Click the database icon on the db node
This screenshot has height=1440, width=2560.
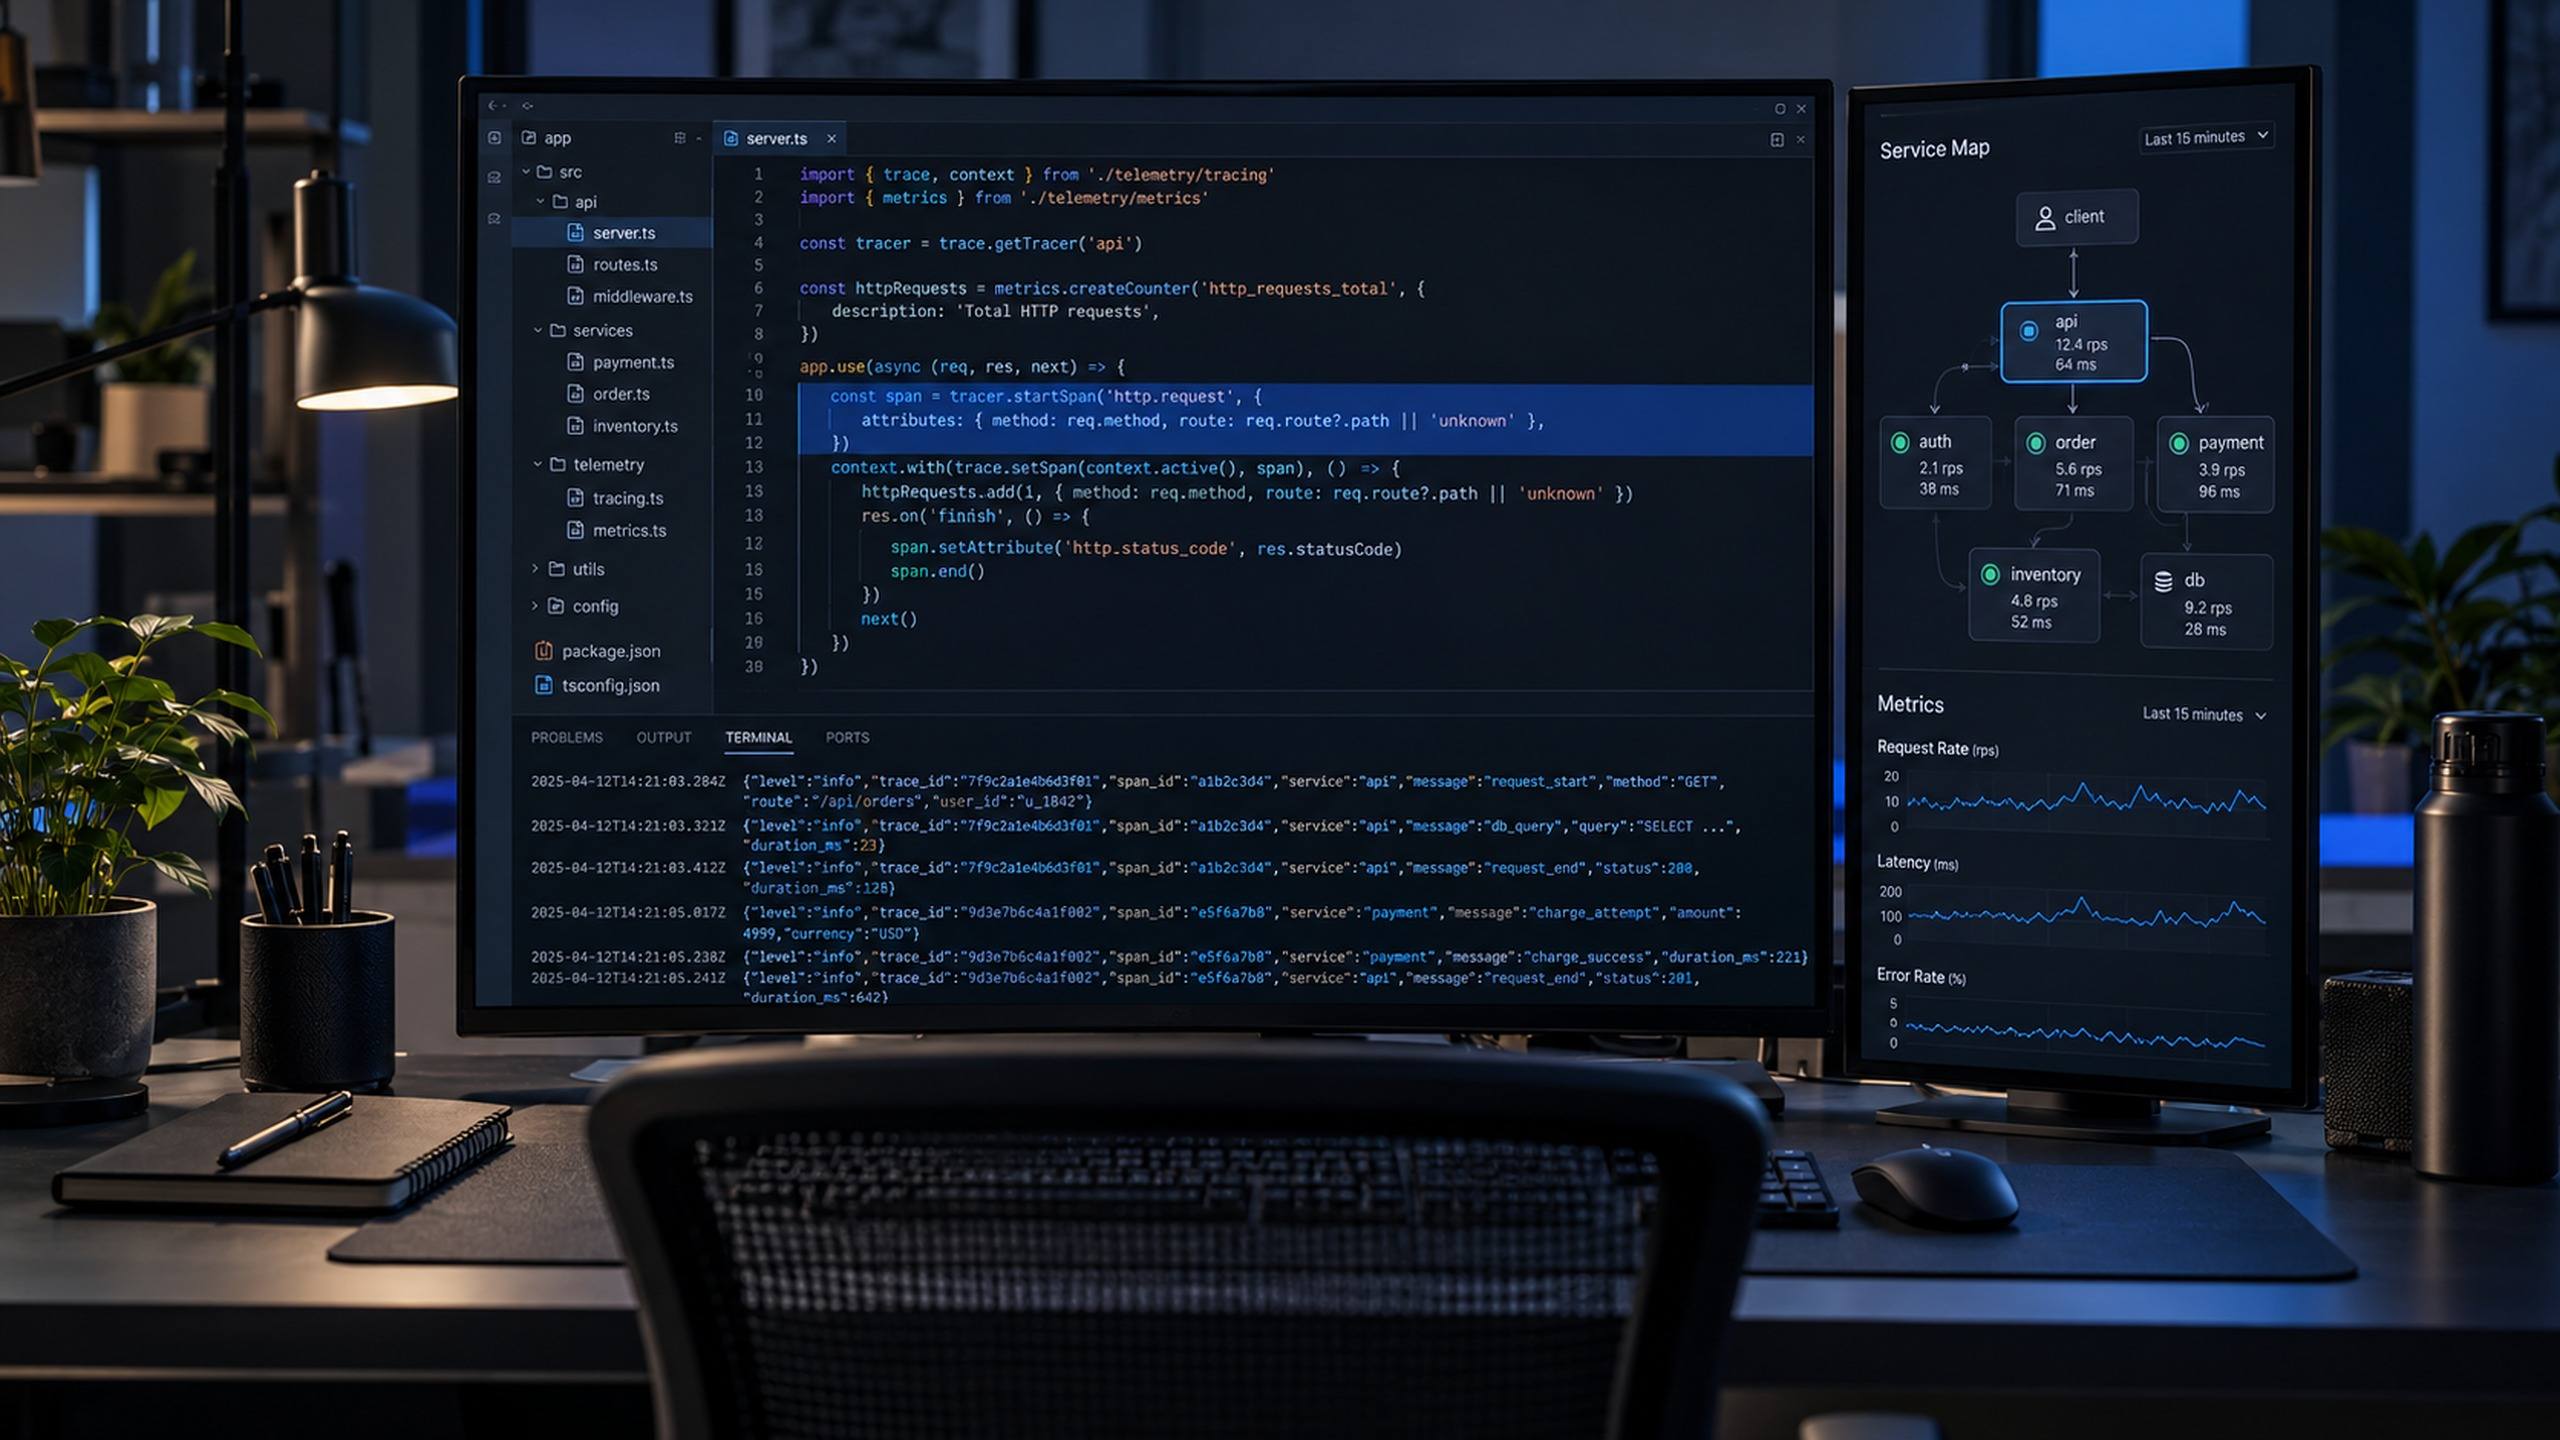(2163, 581)
